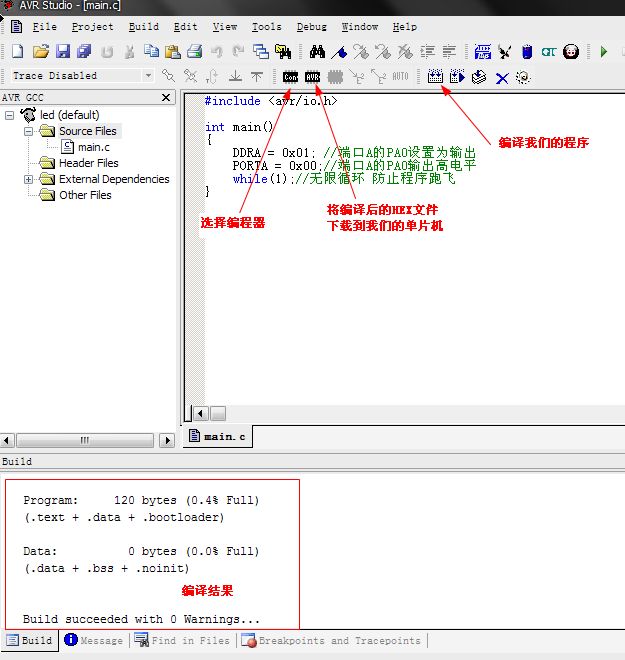Select main.c in the project tree
Image resolution: width=625 pixels, height=660 pixels.
click(x=94, y=147)
